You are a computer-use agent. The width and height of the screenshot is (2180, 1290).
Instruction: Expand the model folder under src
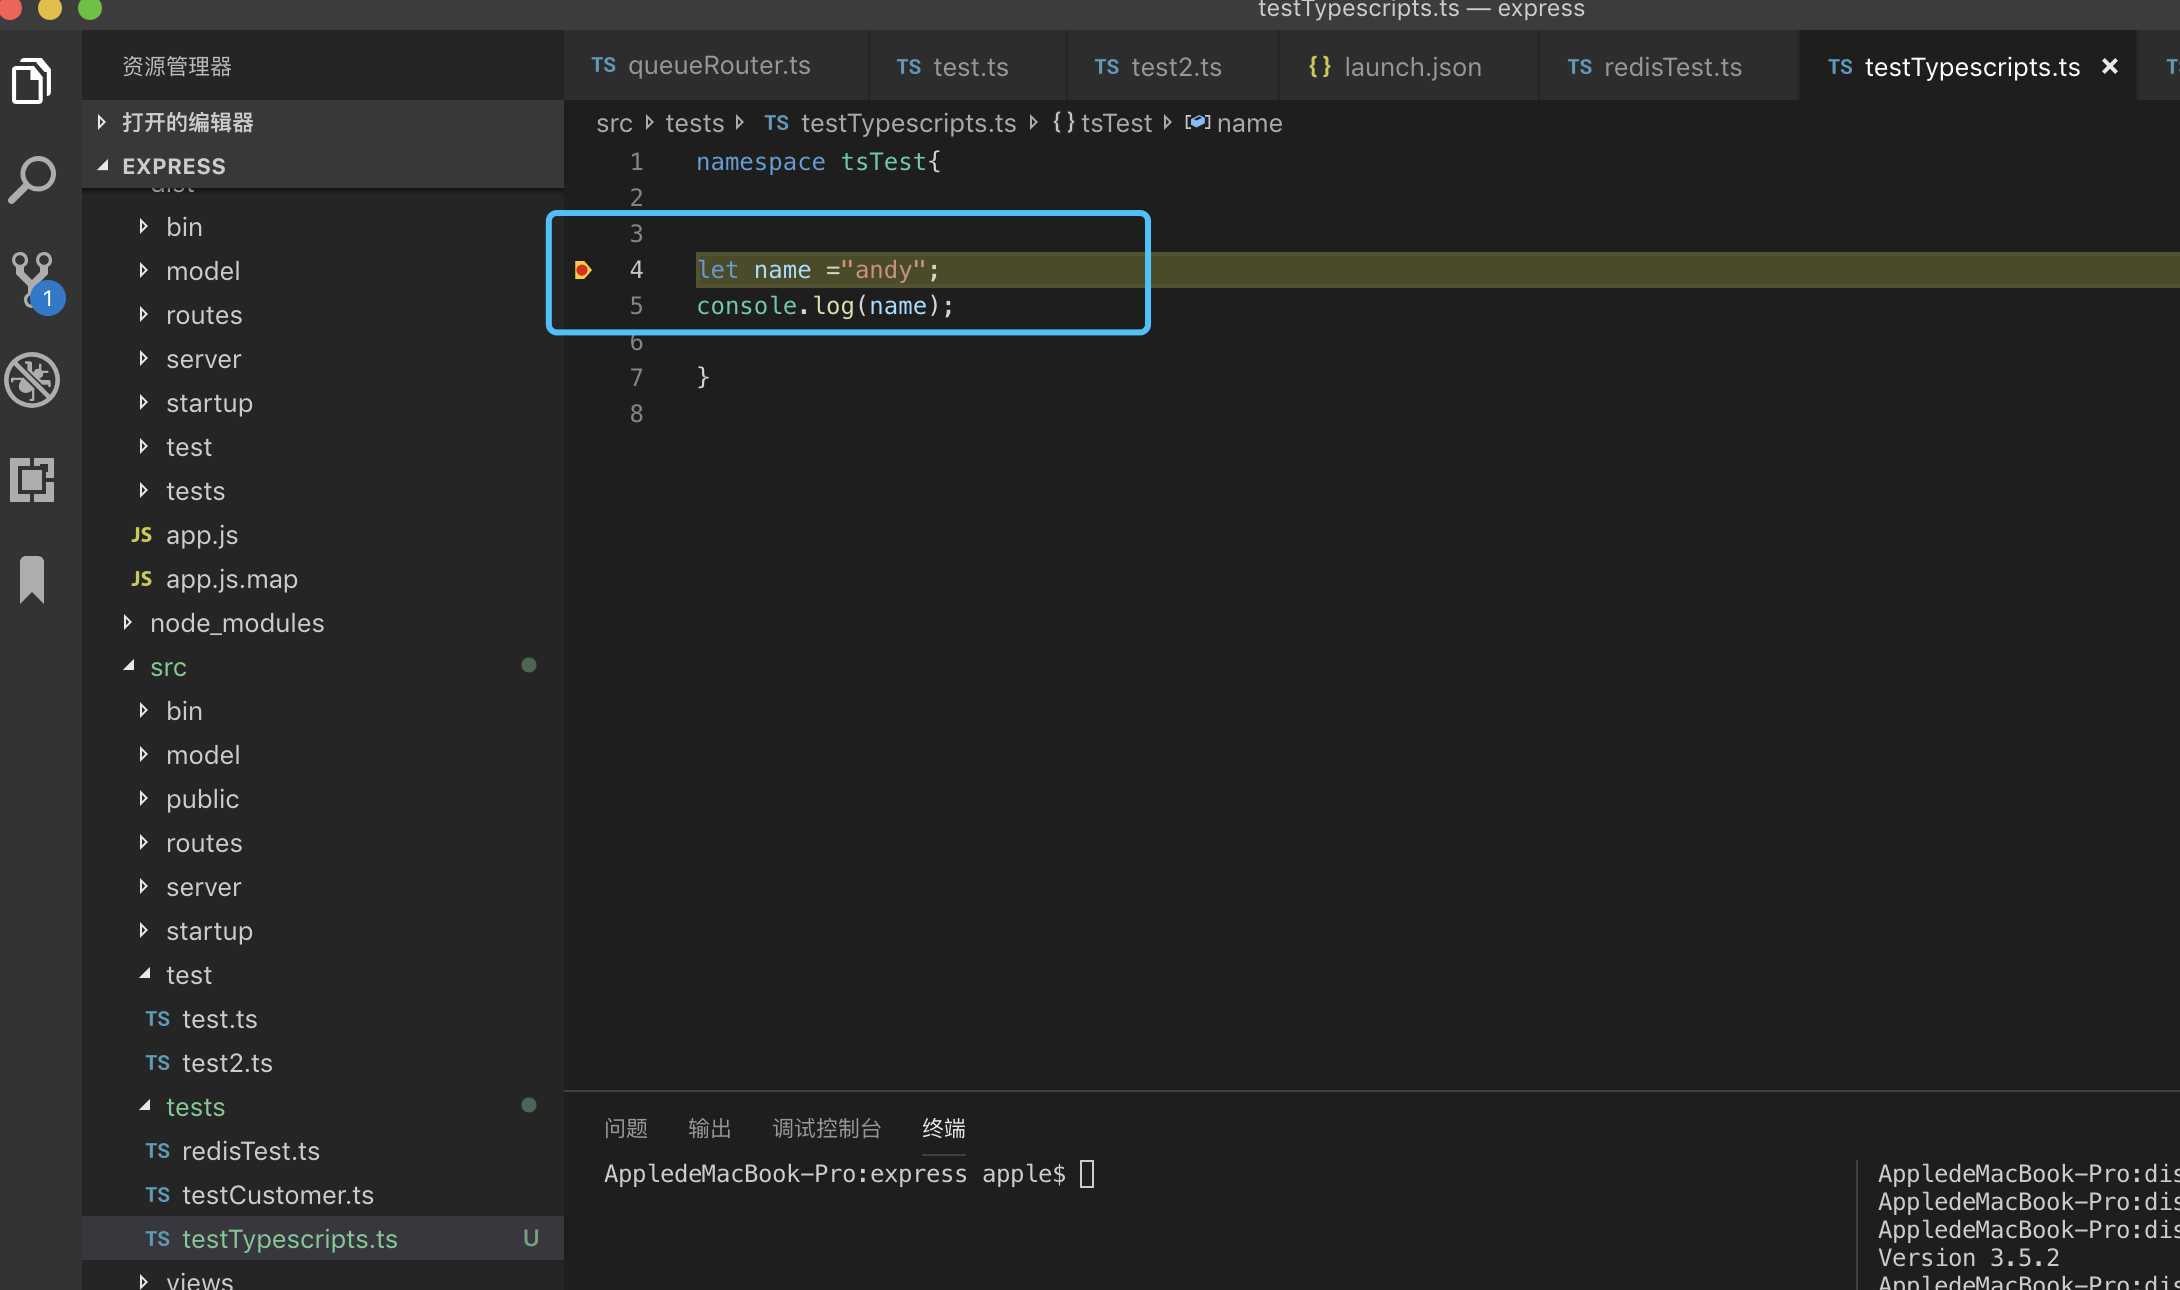click(x=323, y=755)
